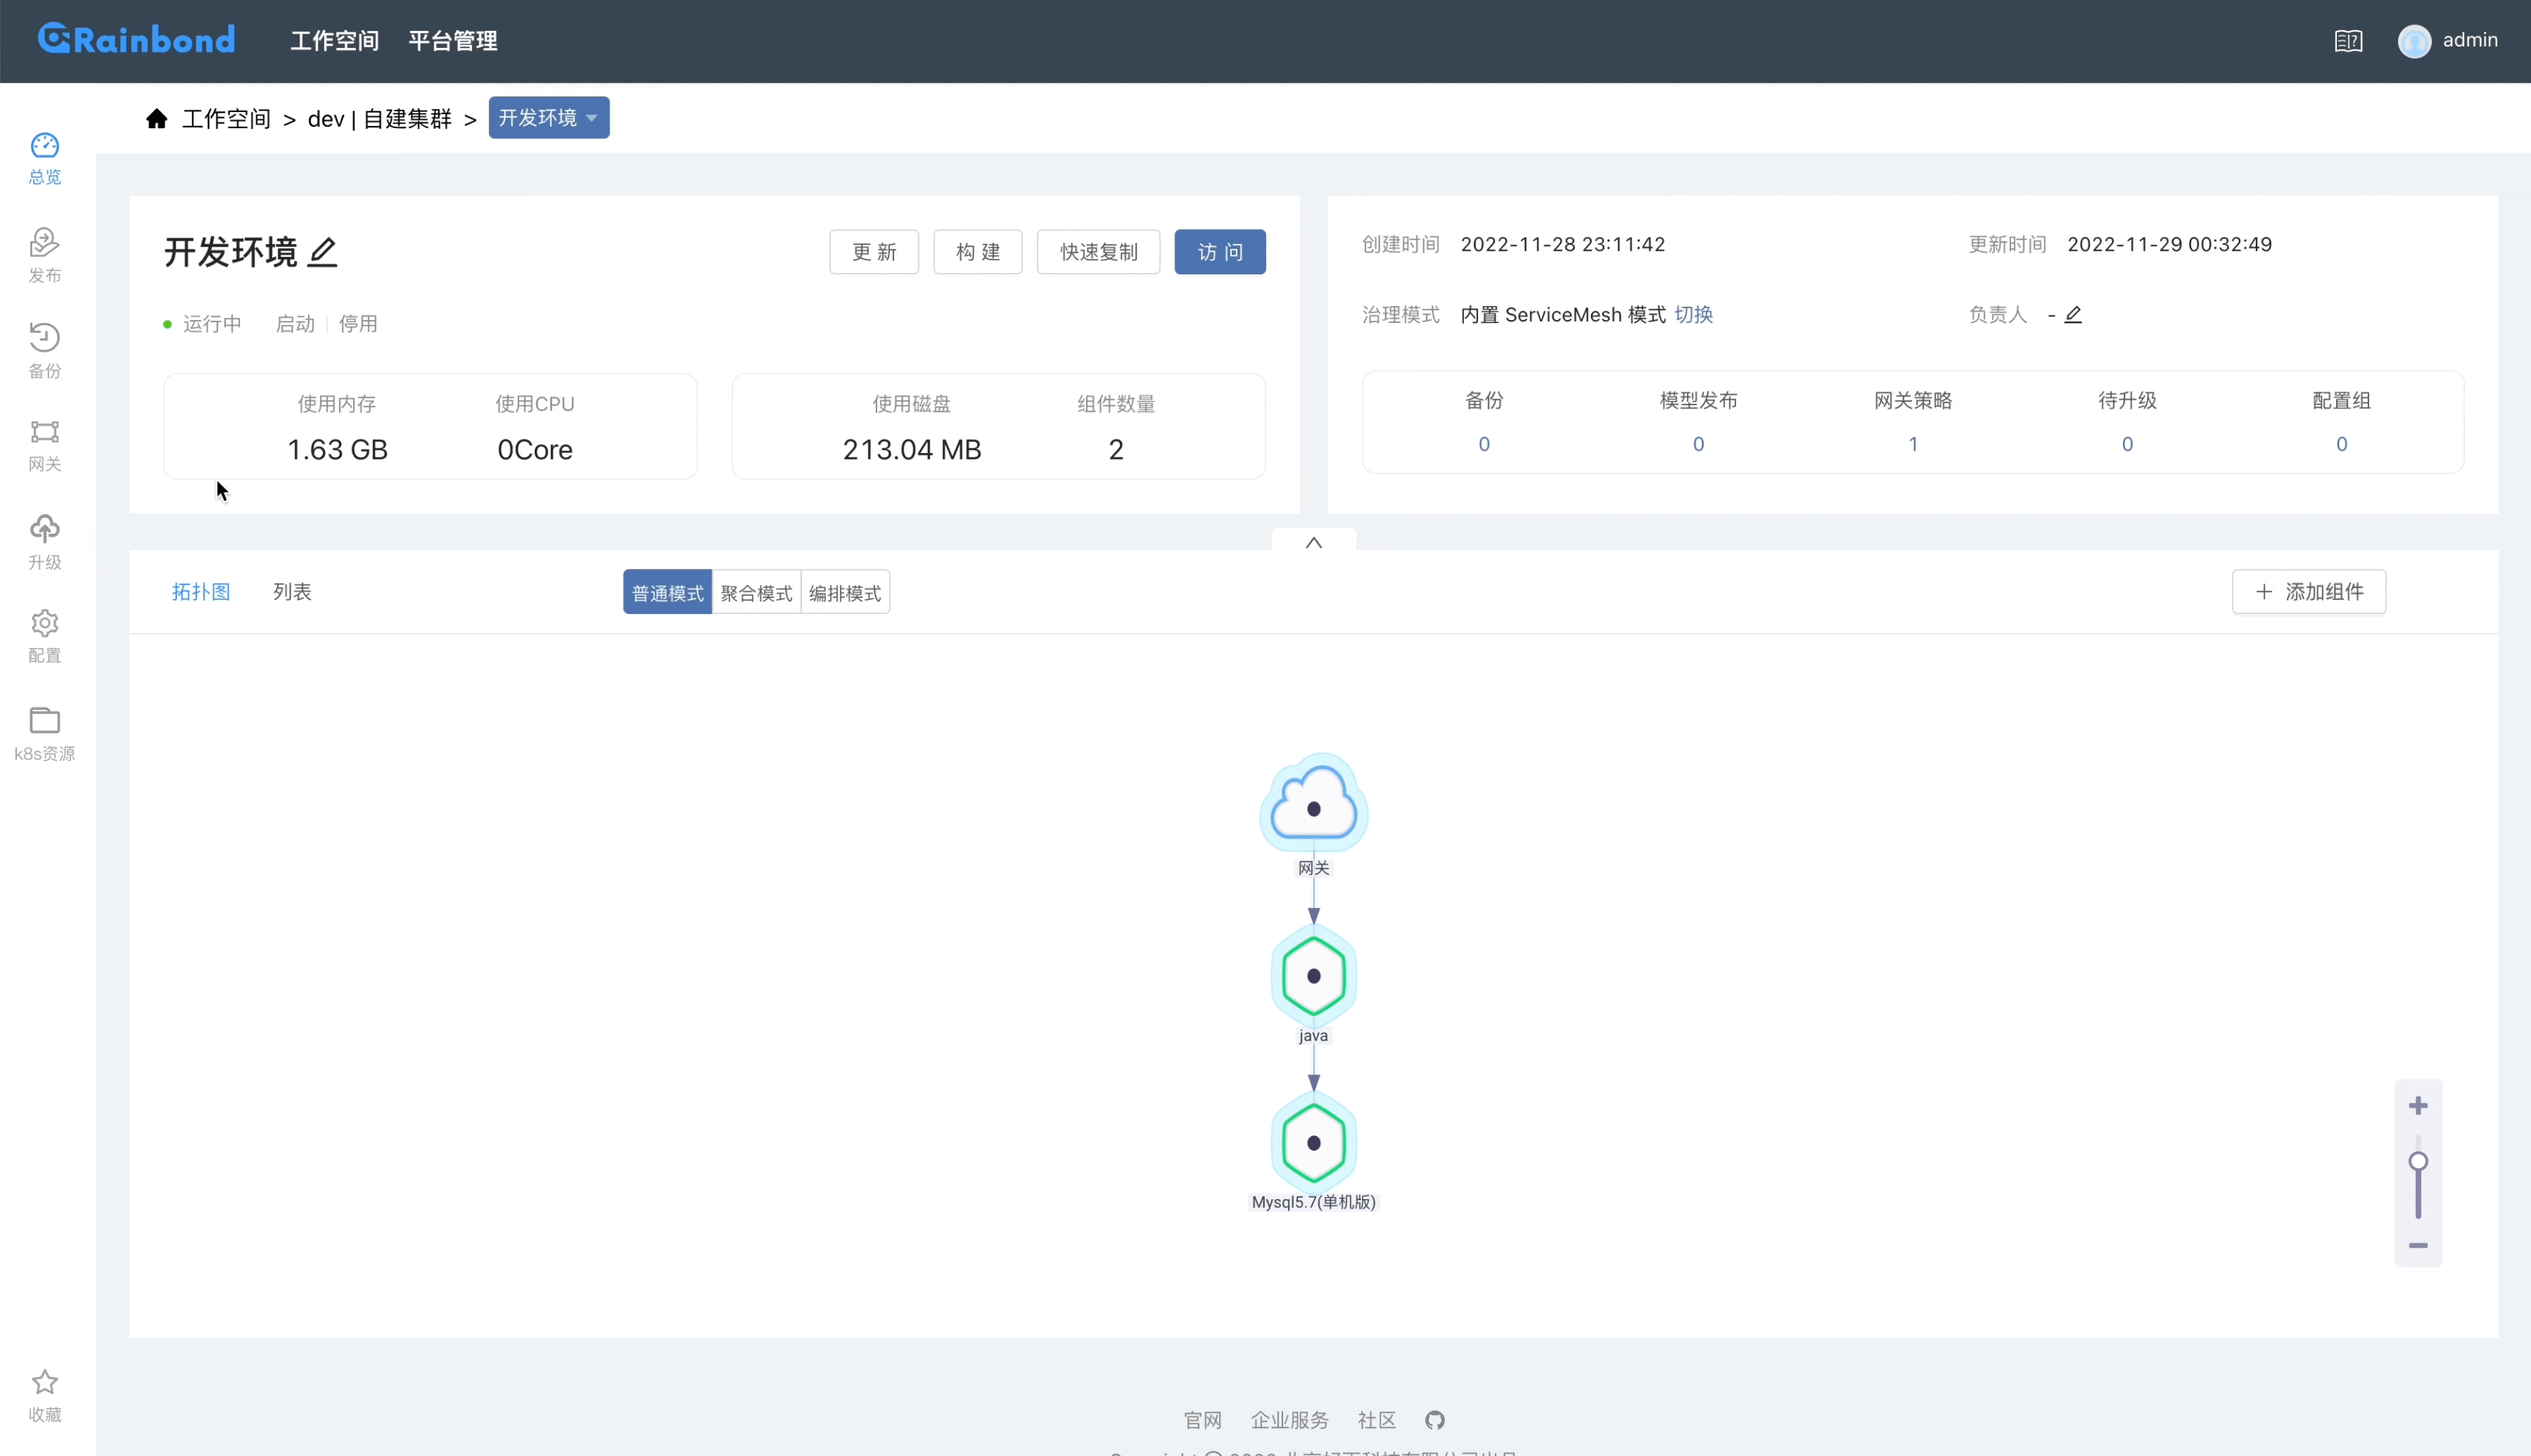
Task: Collapse the overview panel with chevron
Action: (1314, 542)
